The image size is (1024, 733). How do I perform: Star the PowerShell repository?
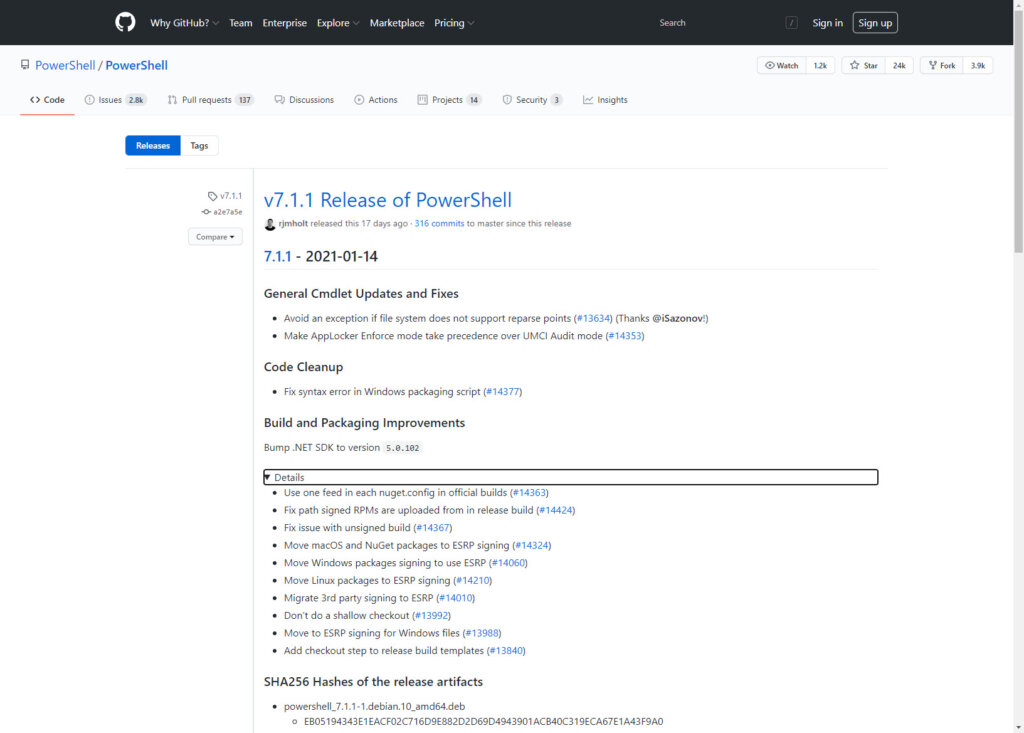coord(863,65)
